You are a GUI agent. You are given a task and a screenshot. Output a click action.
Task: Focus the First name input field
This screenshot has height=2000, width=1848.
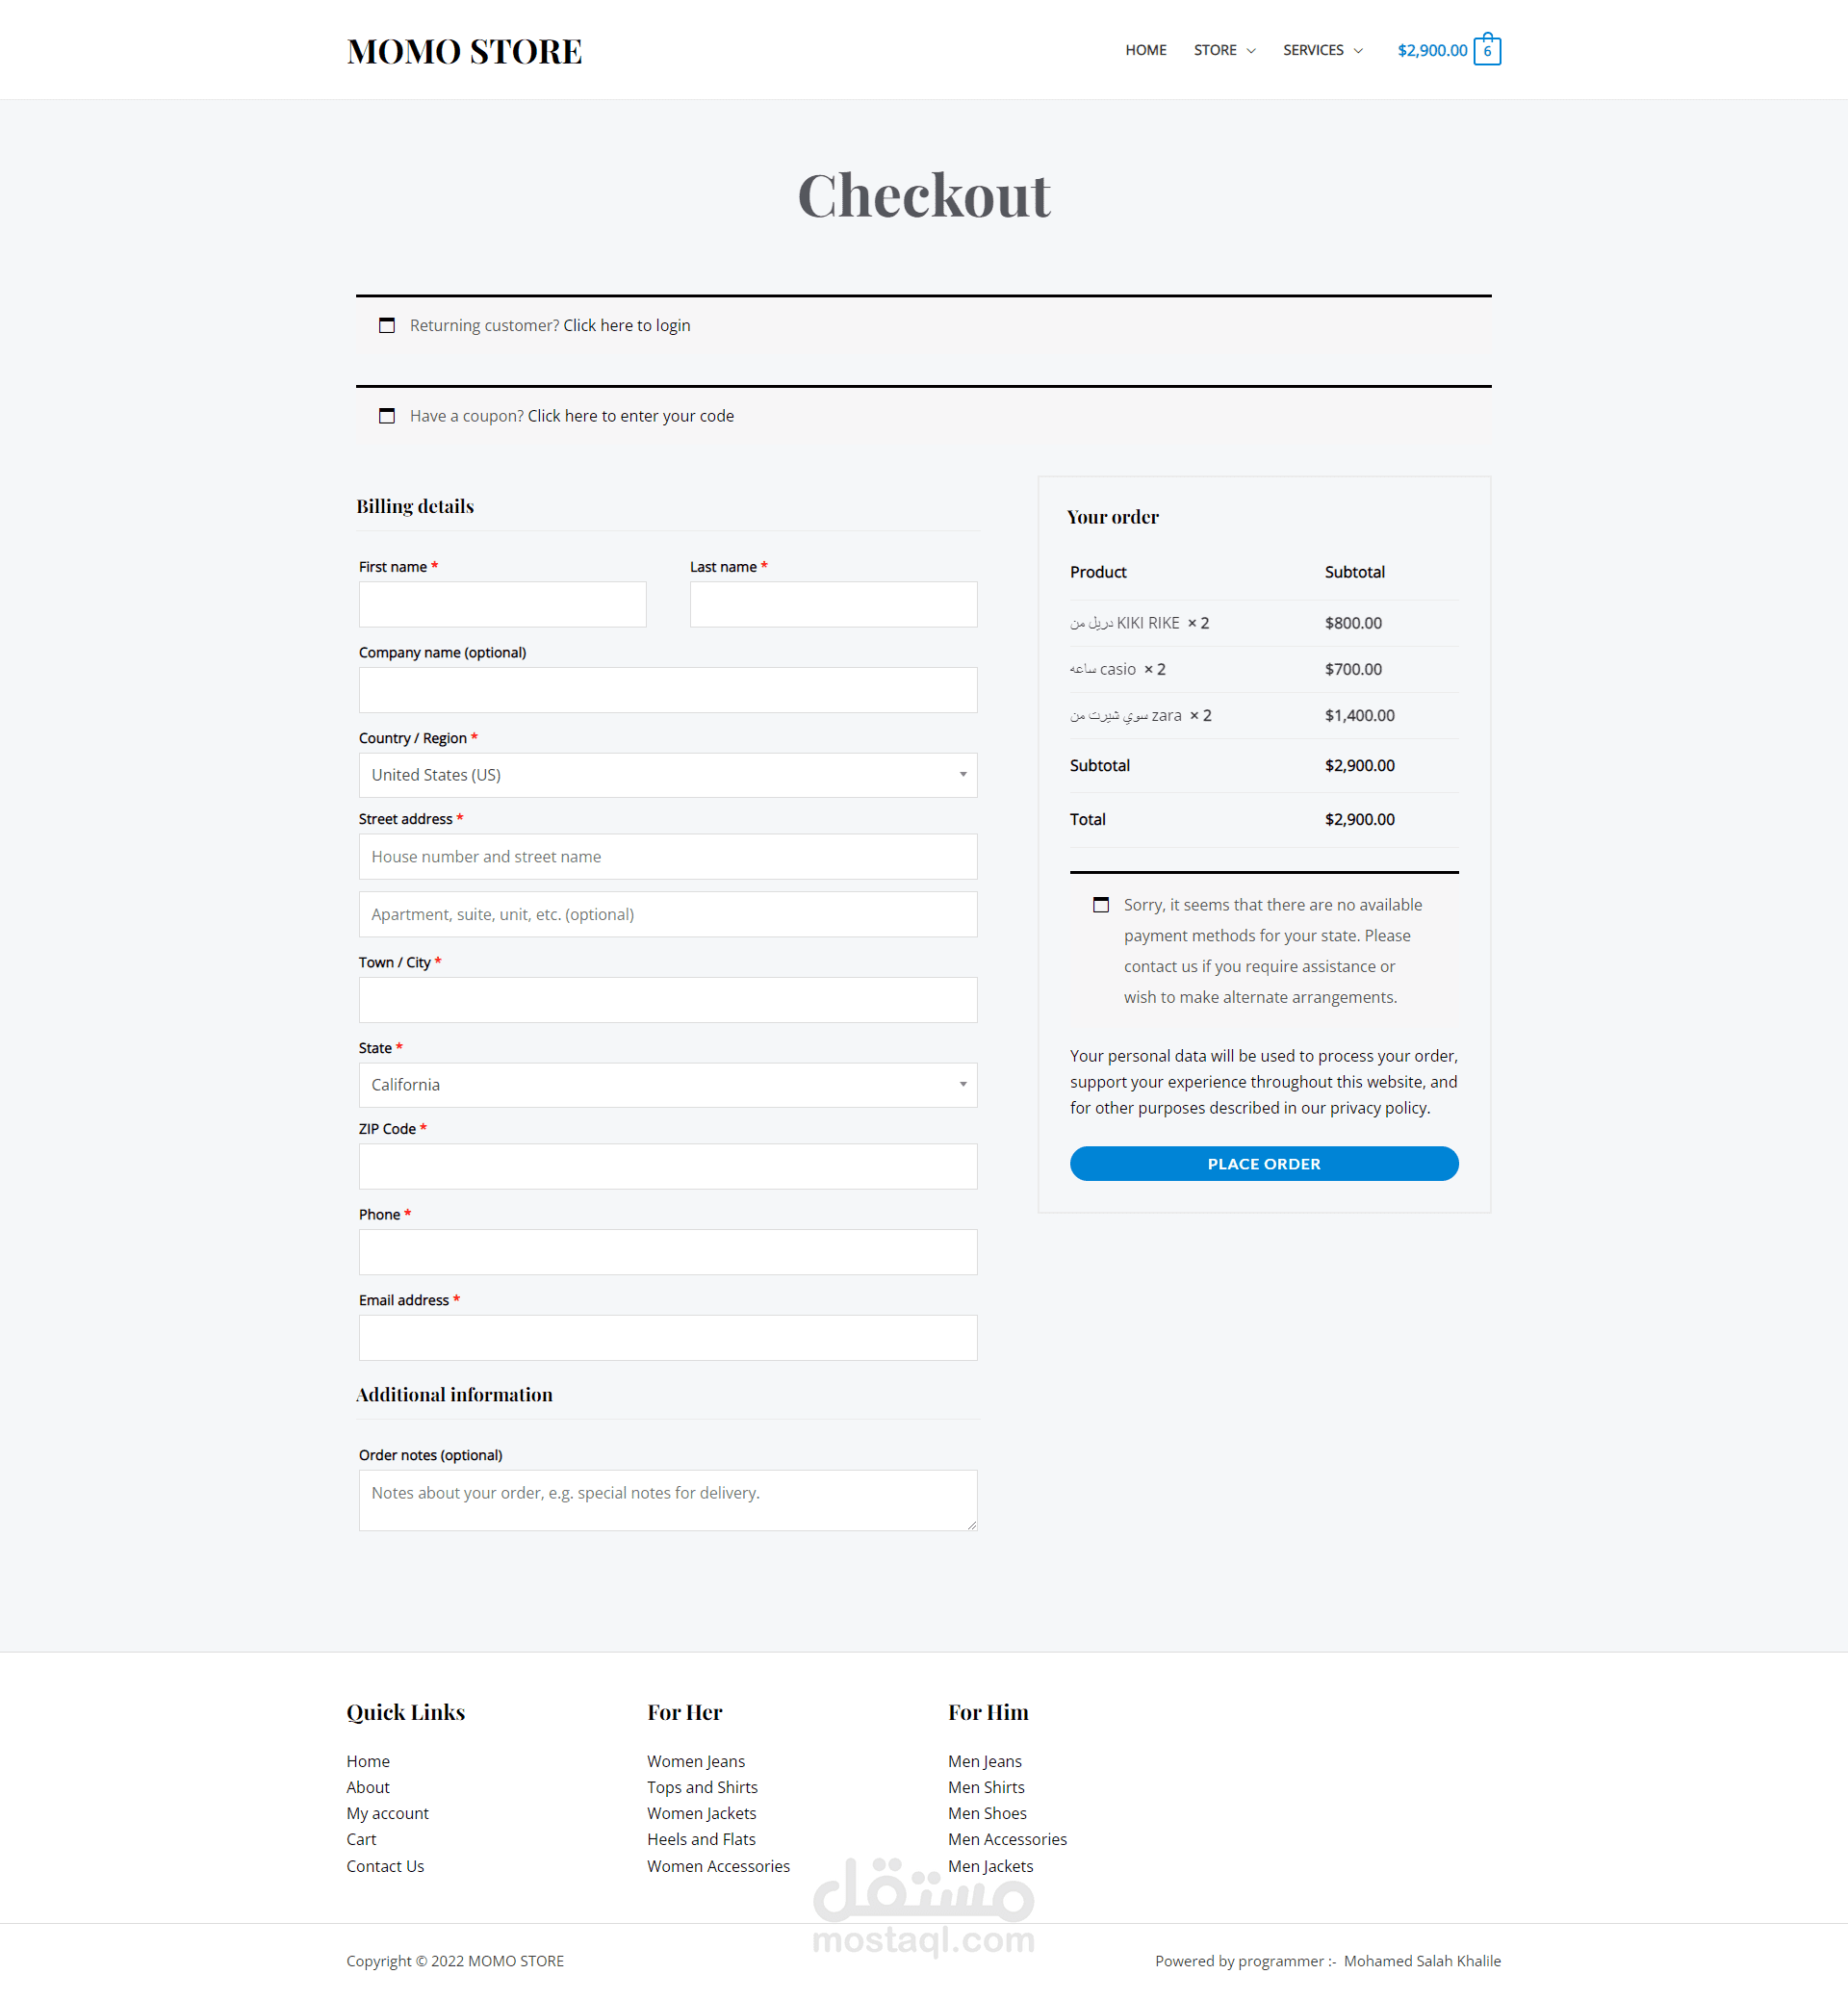[502, 605]
